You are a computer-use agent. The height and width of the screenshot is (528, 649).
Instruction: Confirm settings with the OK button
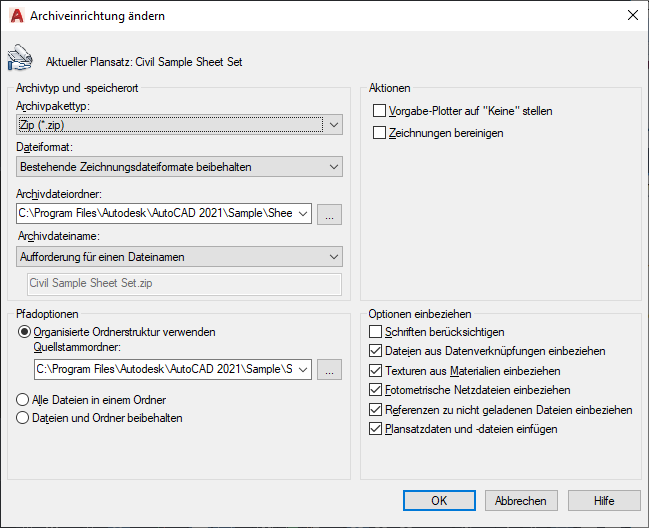439,501
